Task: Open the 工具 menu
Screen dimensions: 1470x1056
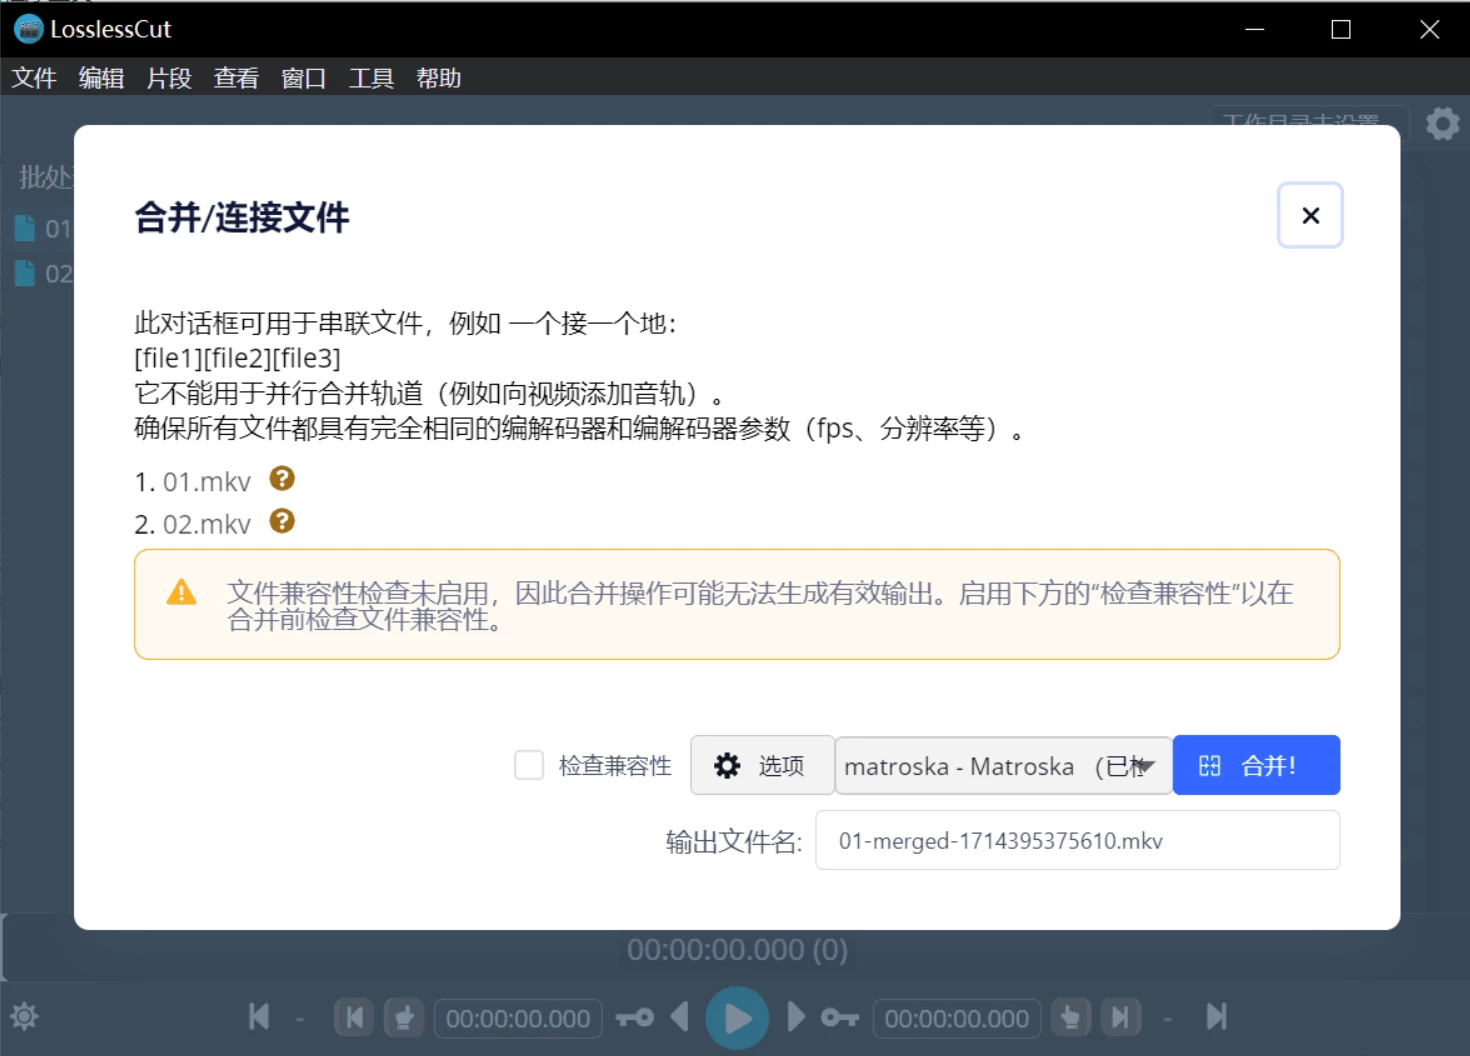Action: pyautogui.click(x=371, y=78)
